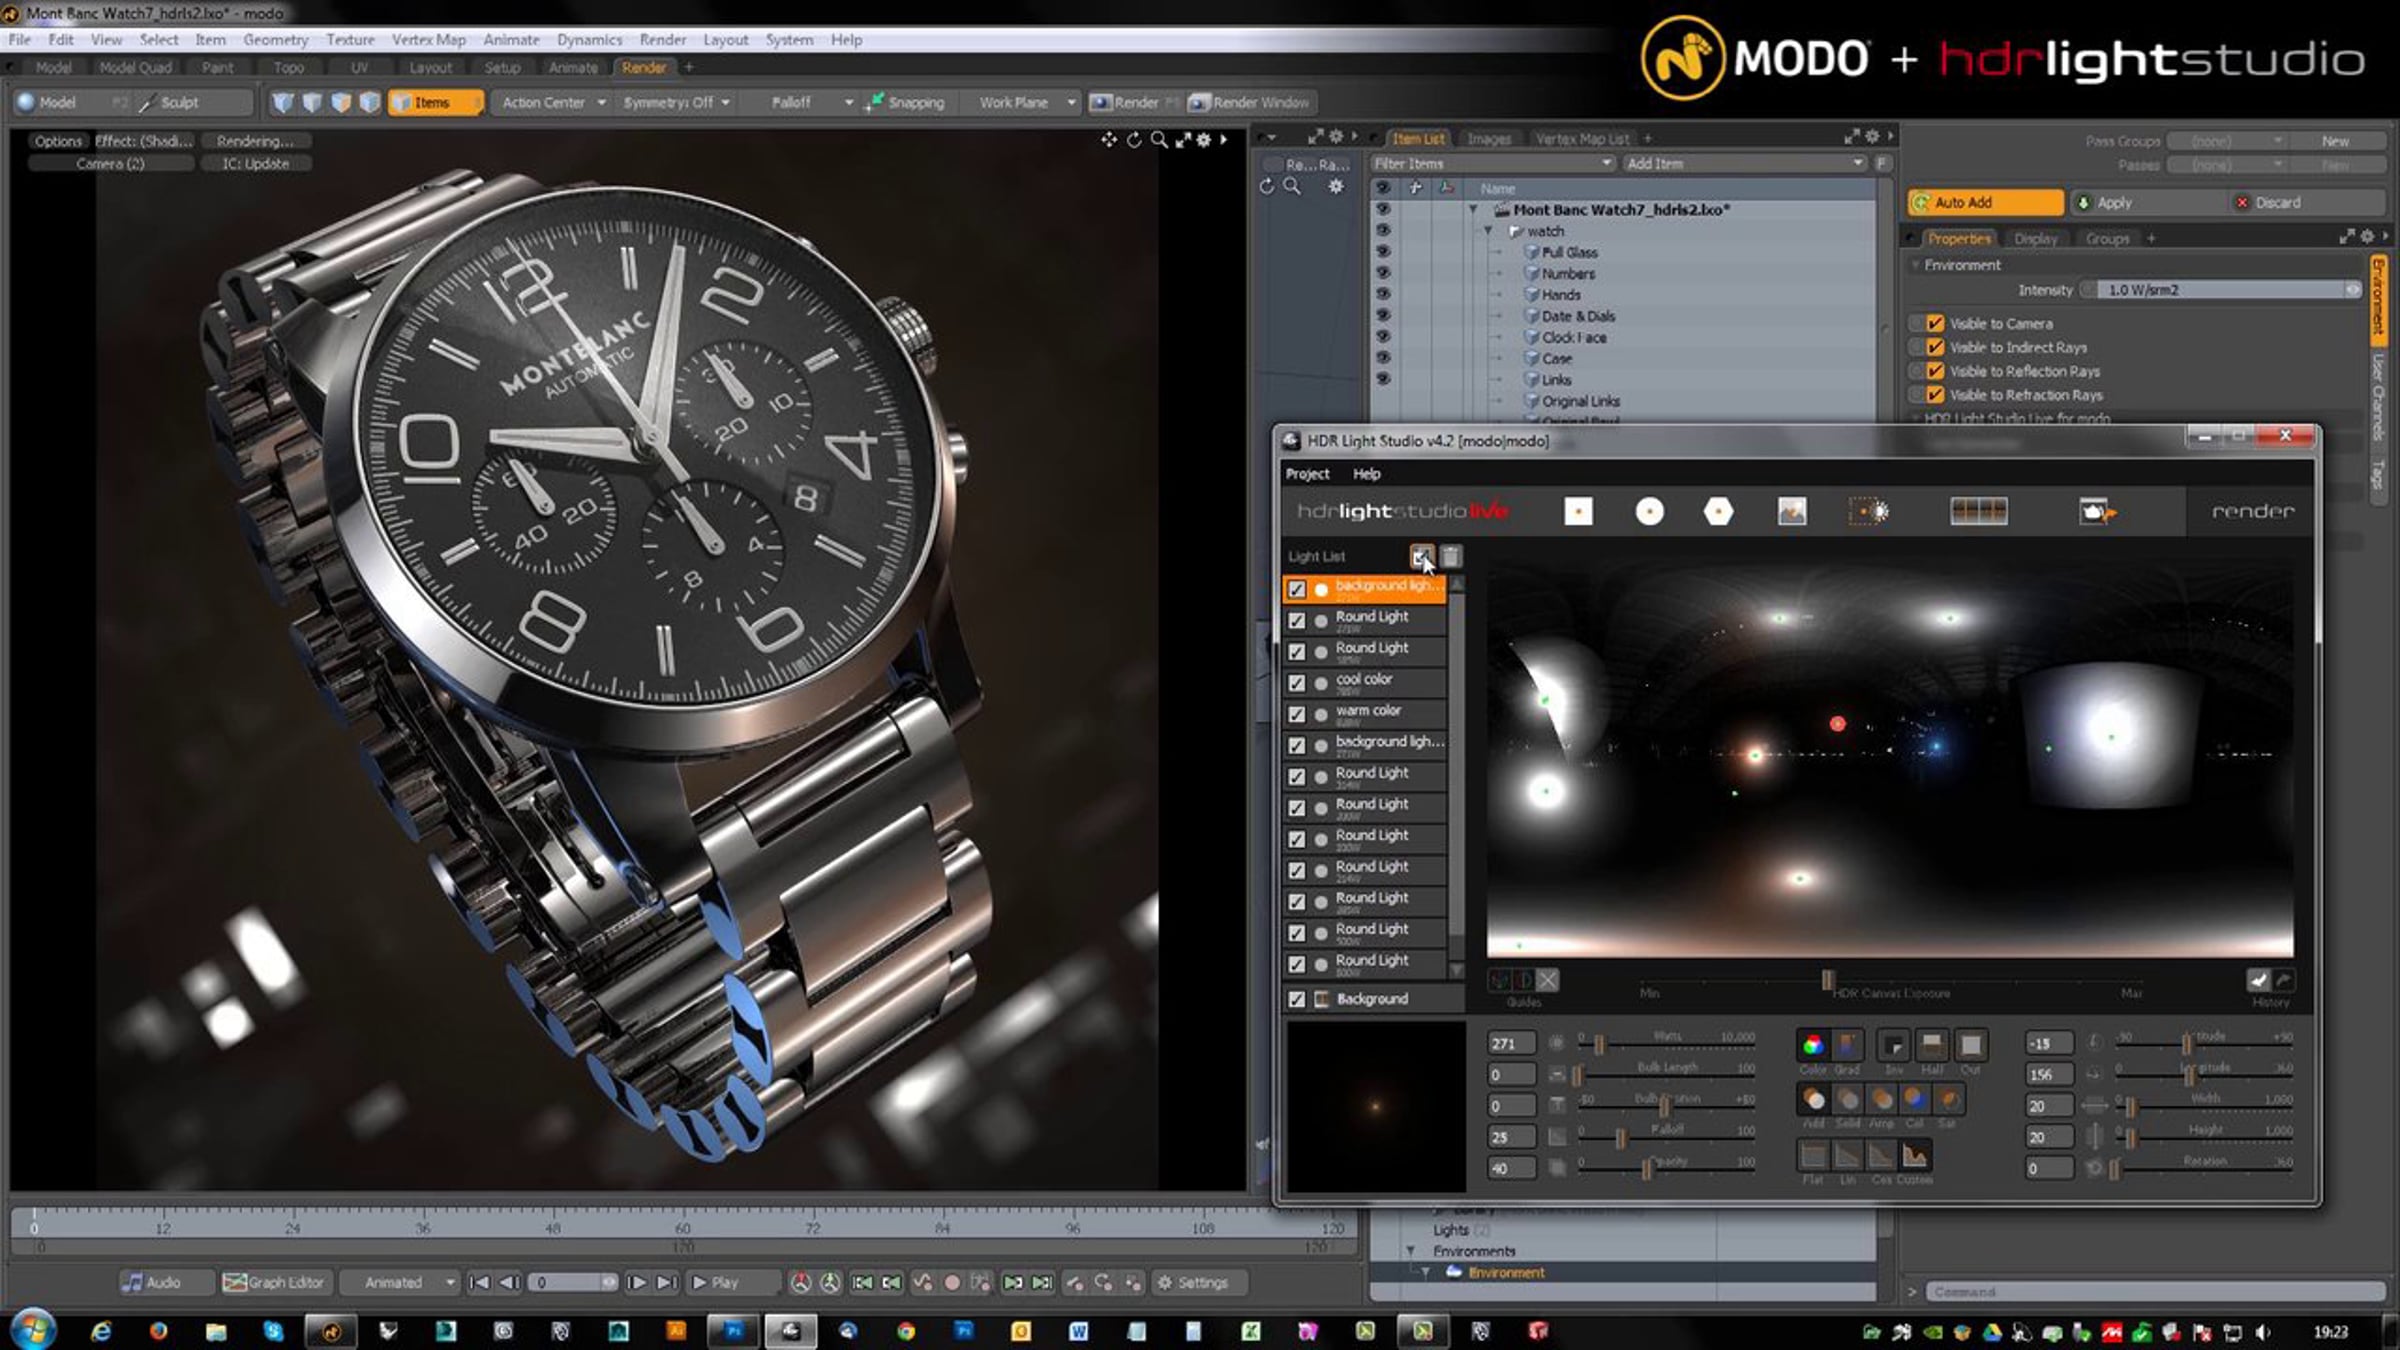Toggle the Background layer checkbox
Viewport: 2400px width, 1350px height.
pyautogui.click(x=1296, y=999)
